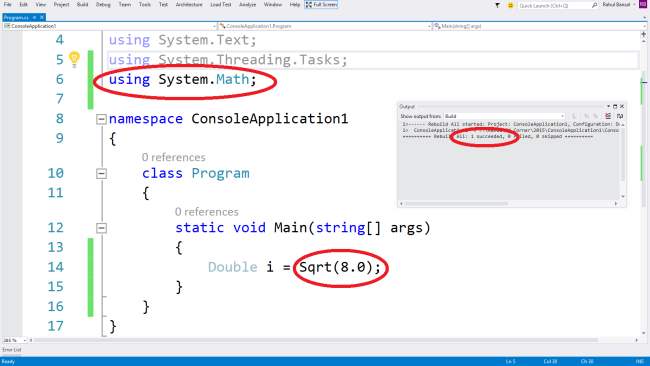Click Find Message in Code icon
This screenshot has width=650, height=366.
pyautogui.click(x=575, y=116)
